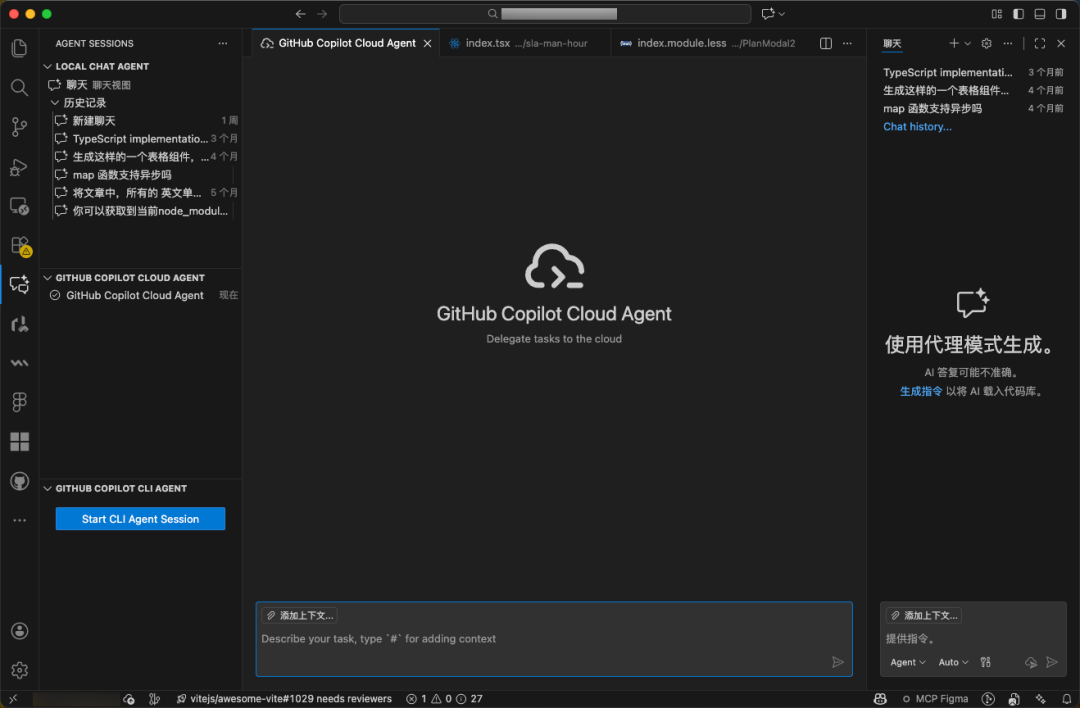Viewport: 1080px width, 708px height.
Task: Open 聊天 聊天视图 item
Action: (x=141, y=85)
